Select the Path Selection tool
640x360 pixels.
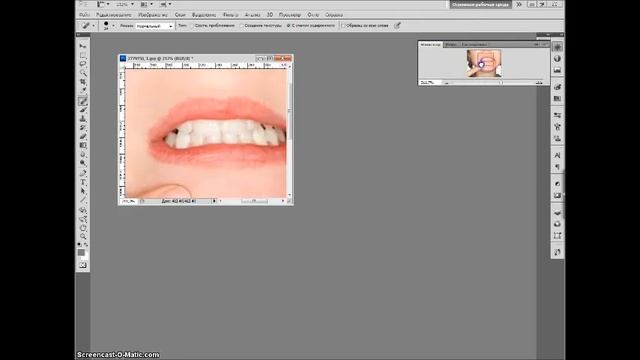[x=83, y=191]
